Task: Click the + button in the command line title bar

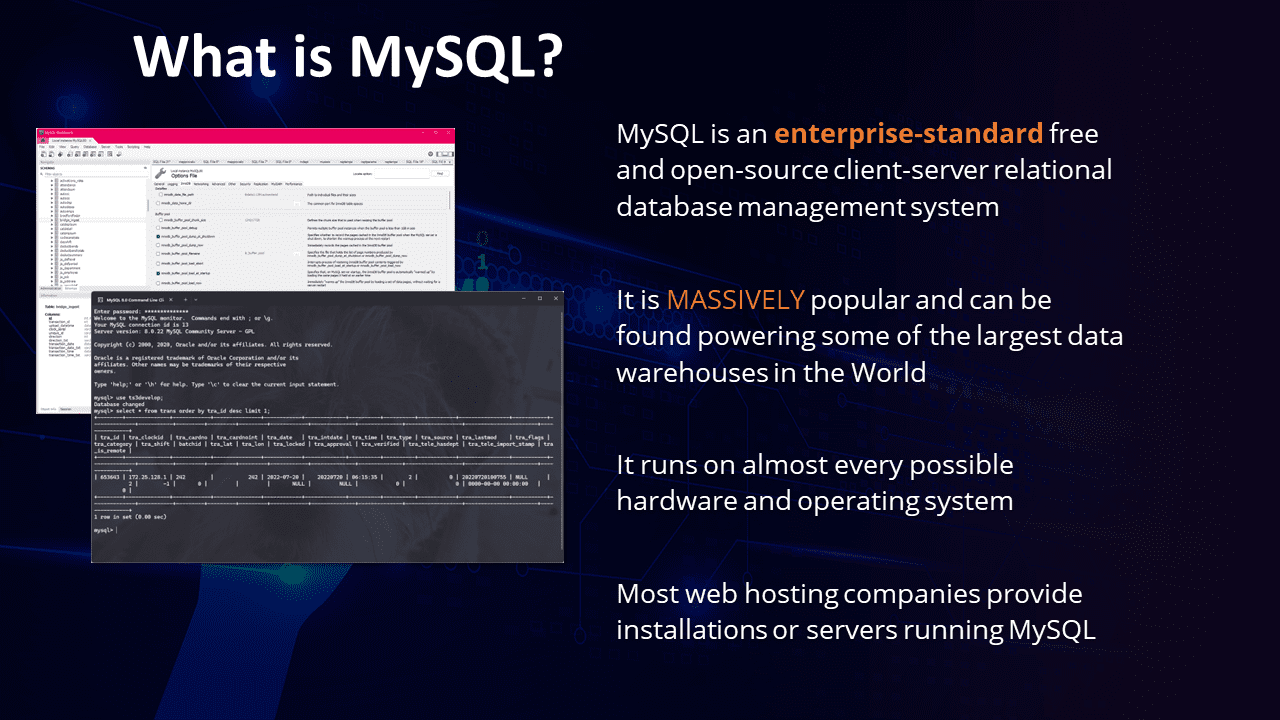Action: 185,297
